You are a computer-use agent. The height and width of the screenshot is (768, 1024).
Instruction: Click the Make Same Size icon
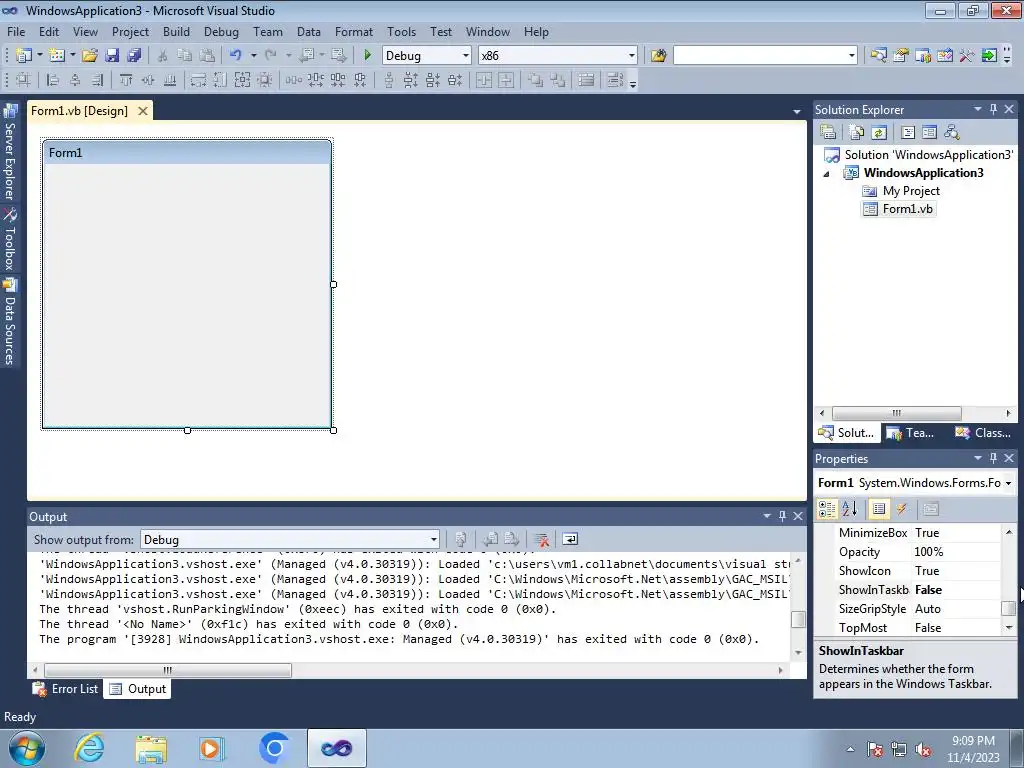(x=242, y=80)
